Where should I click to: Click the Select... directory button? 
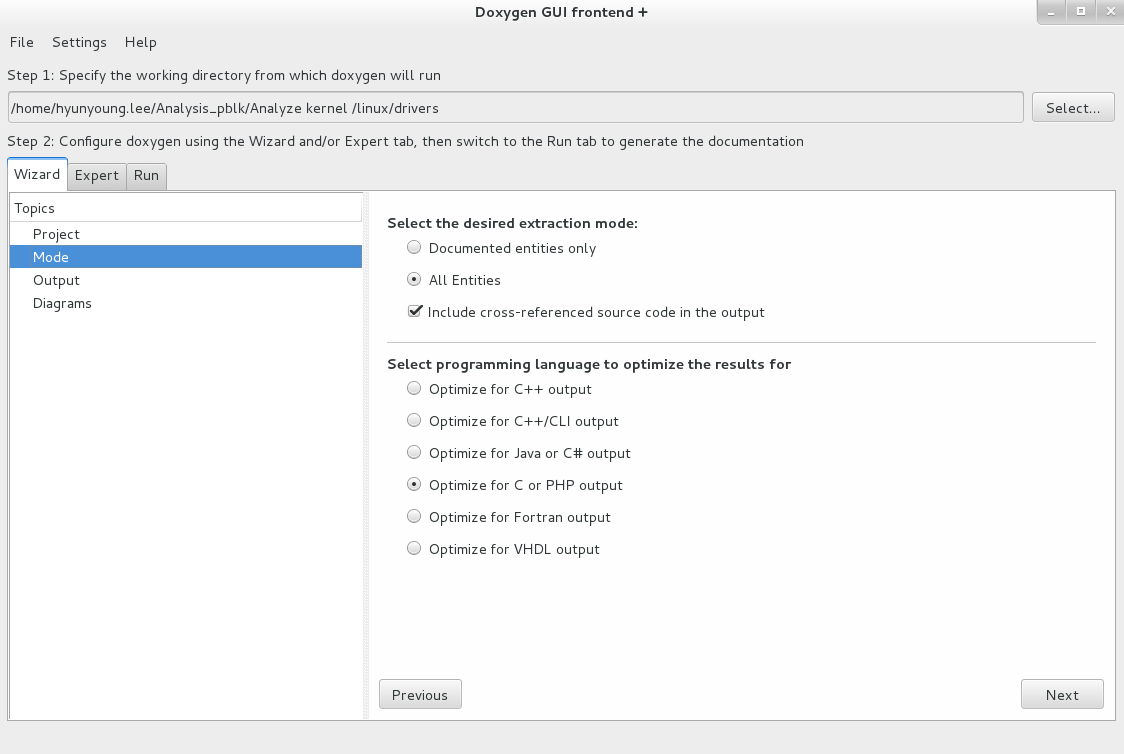(1072, 108)
